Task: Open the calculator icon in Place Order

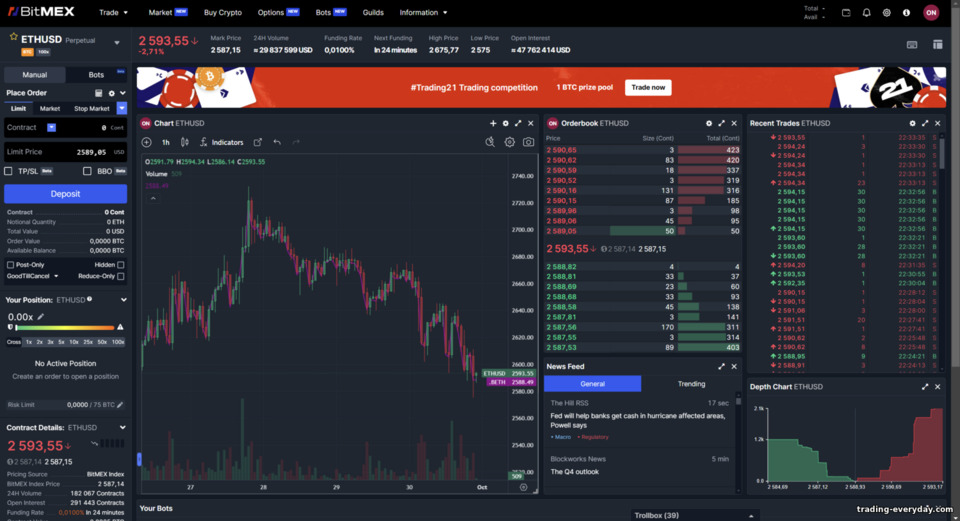Action: pos(99,93)
